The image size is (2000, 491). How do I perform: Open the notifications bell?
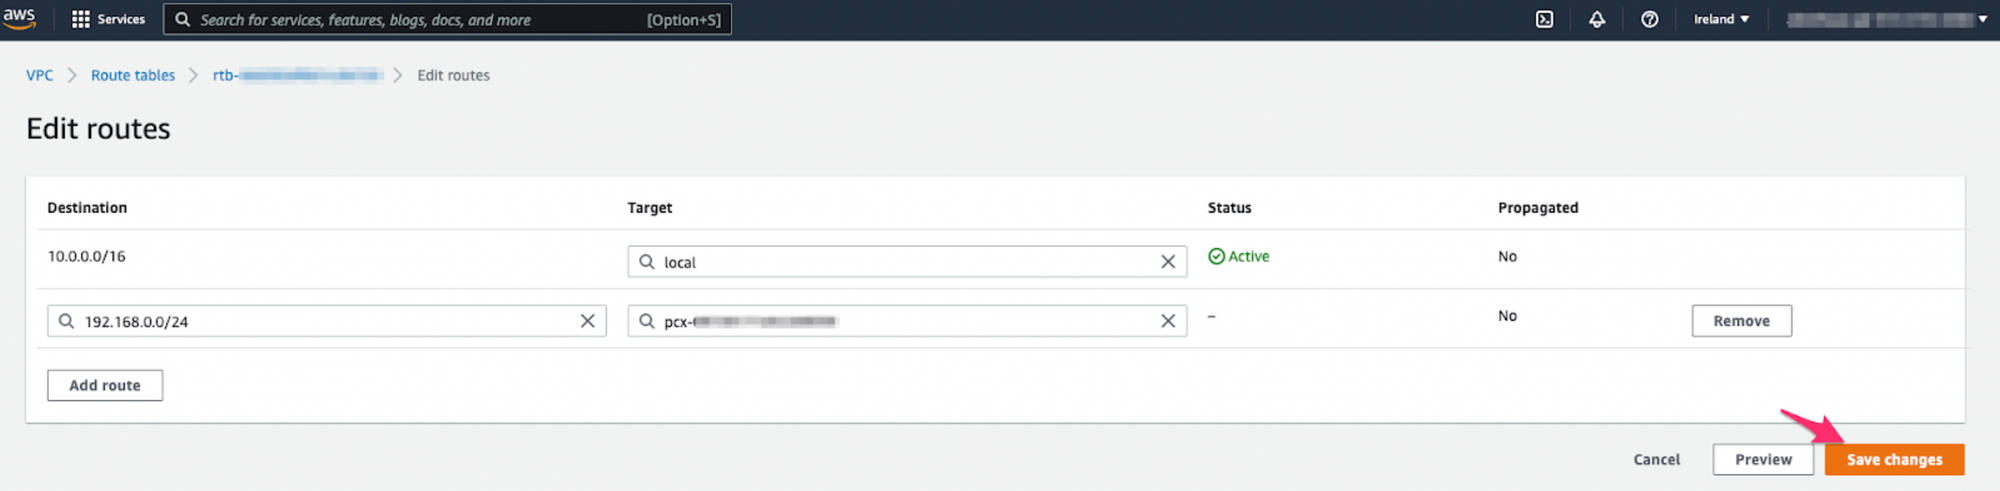coord(1597,19)
